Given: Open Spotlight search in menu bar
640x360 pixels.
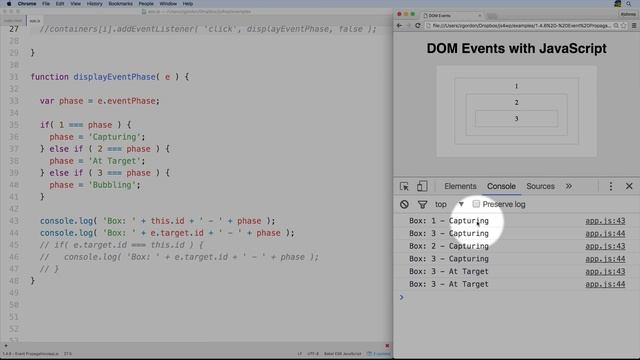Looking at the screenshot, I should (x=629, y=4).
